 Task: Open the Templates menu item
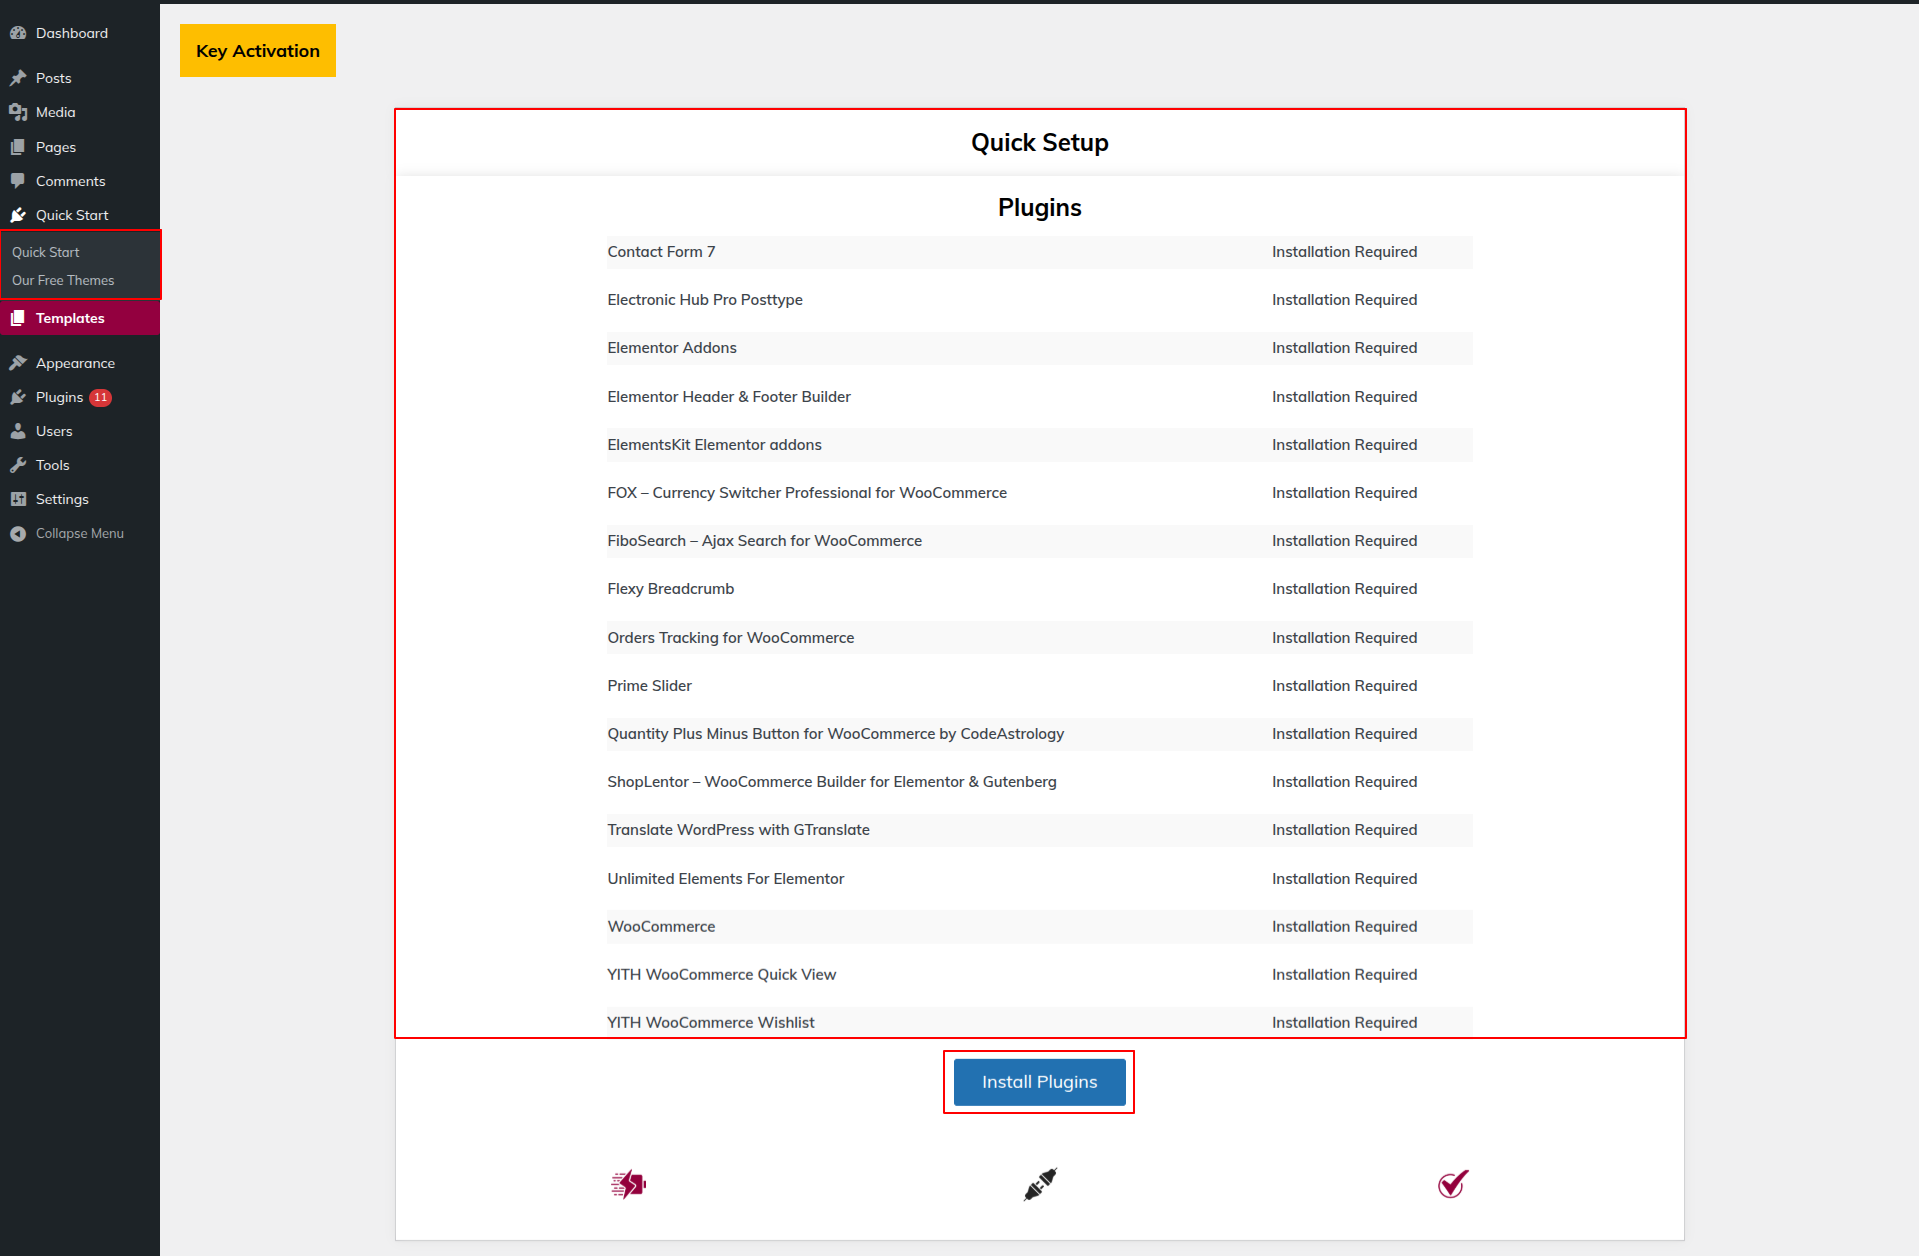(70, 318)
